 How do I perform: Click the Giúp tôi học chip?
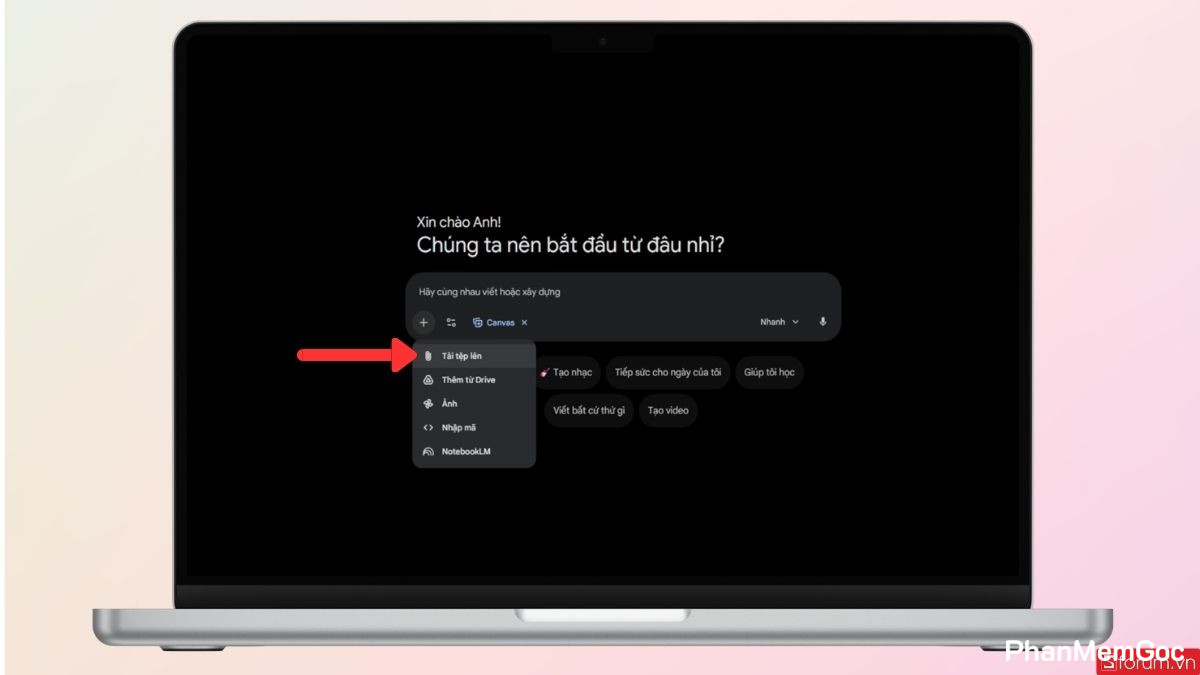769,372
